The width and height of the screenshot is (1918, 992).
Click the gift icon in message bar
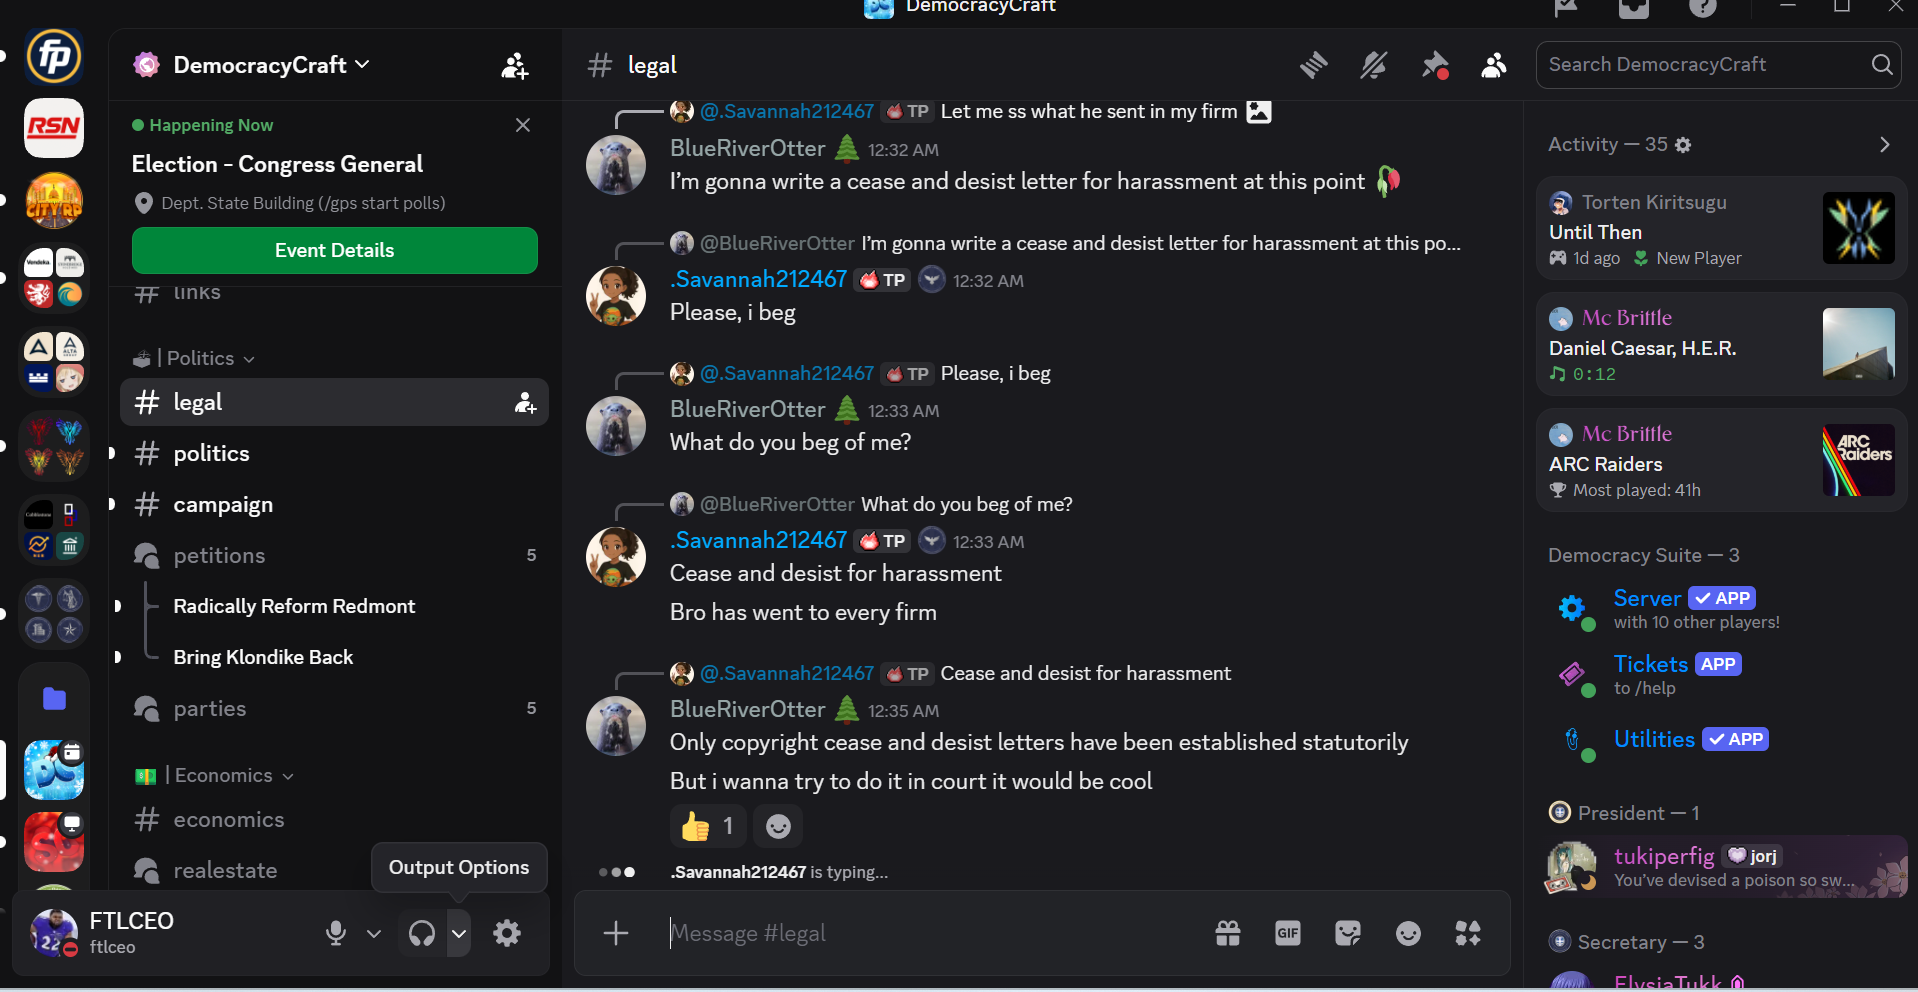(1228, 933)
